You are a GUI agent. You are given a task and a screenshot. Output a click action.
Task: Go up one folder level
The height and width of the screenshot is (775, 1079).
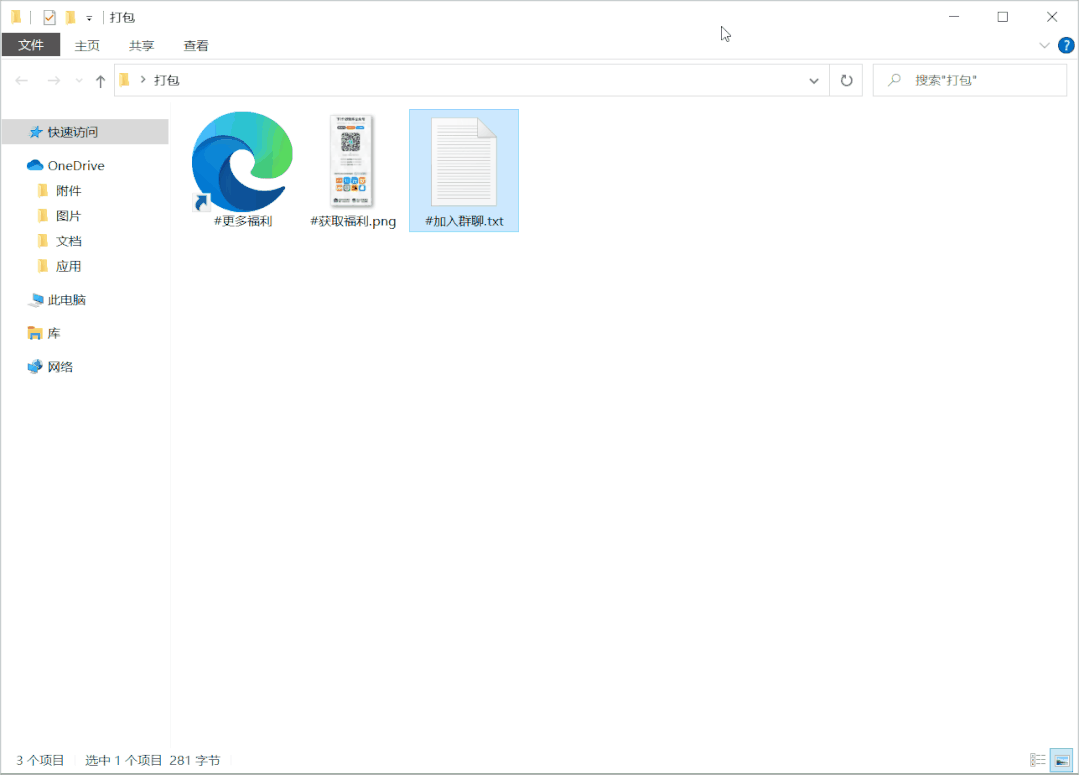tap(100, 81)
